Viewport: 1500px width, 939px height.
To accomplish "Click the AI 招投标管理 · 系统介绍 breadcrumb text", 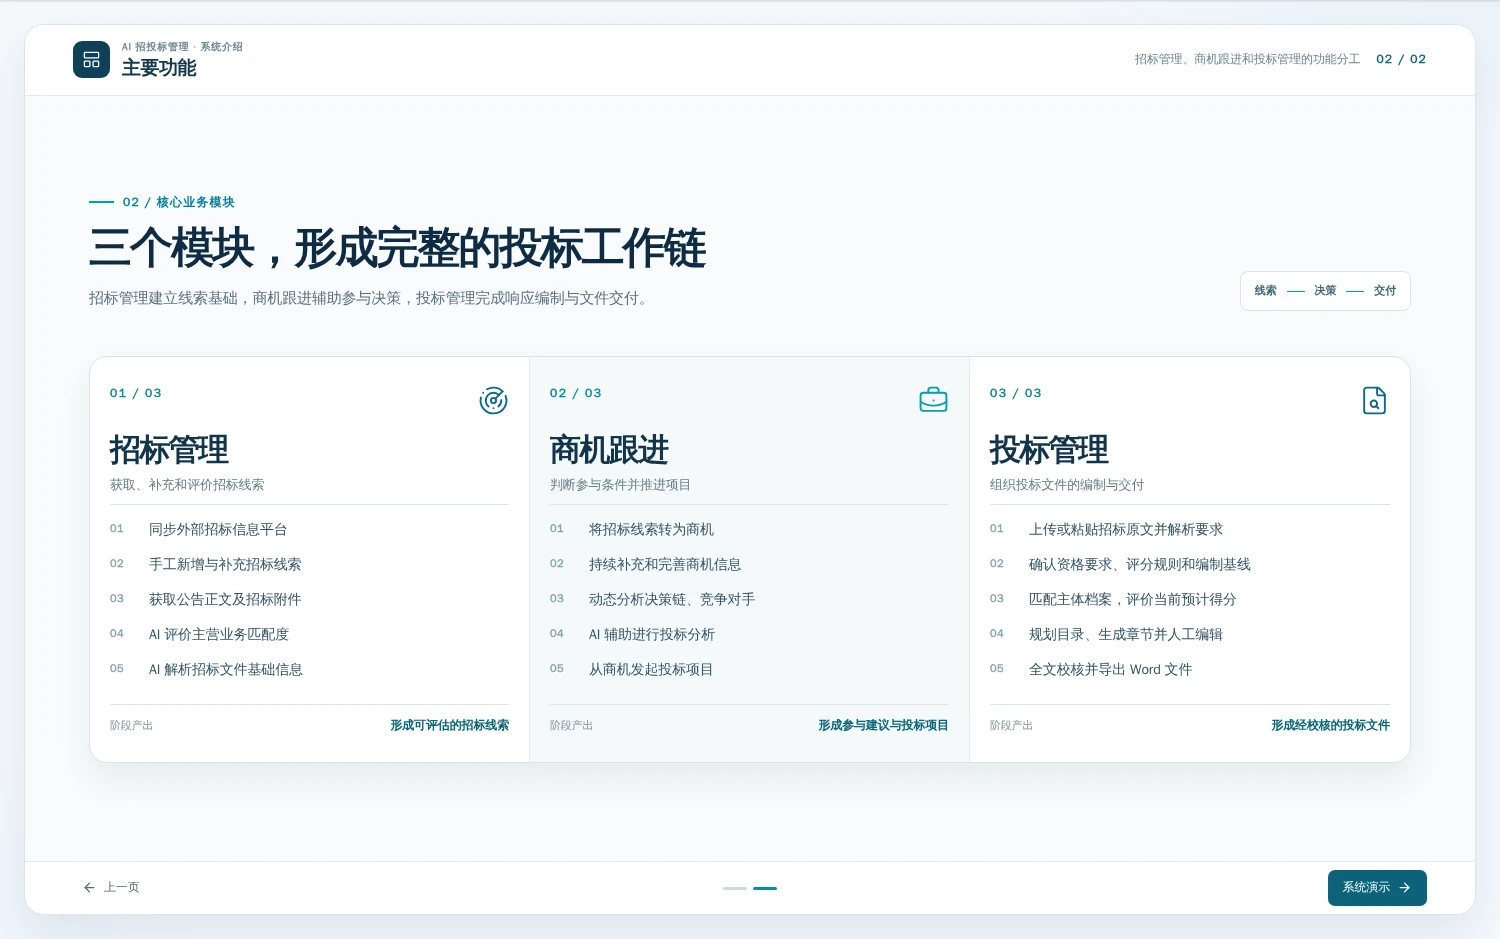I will (x=182, y=47).
